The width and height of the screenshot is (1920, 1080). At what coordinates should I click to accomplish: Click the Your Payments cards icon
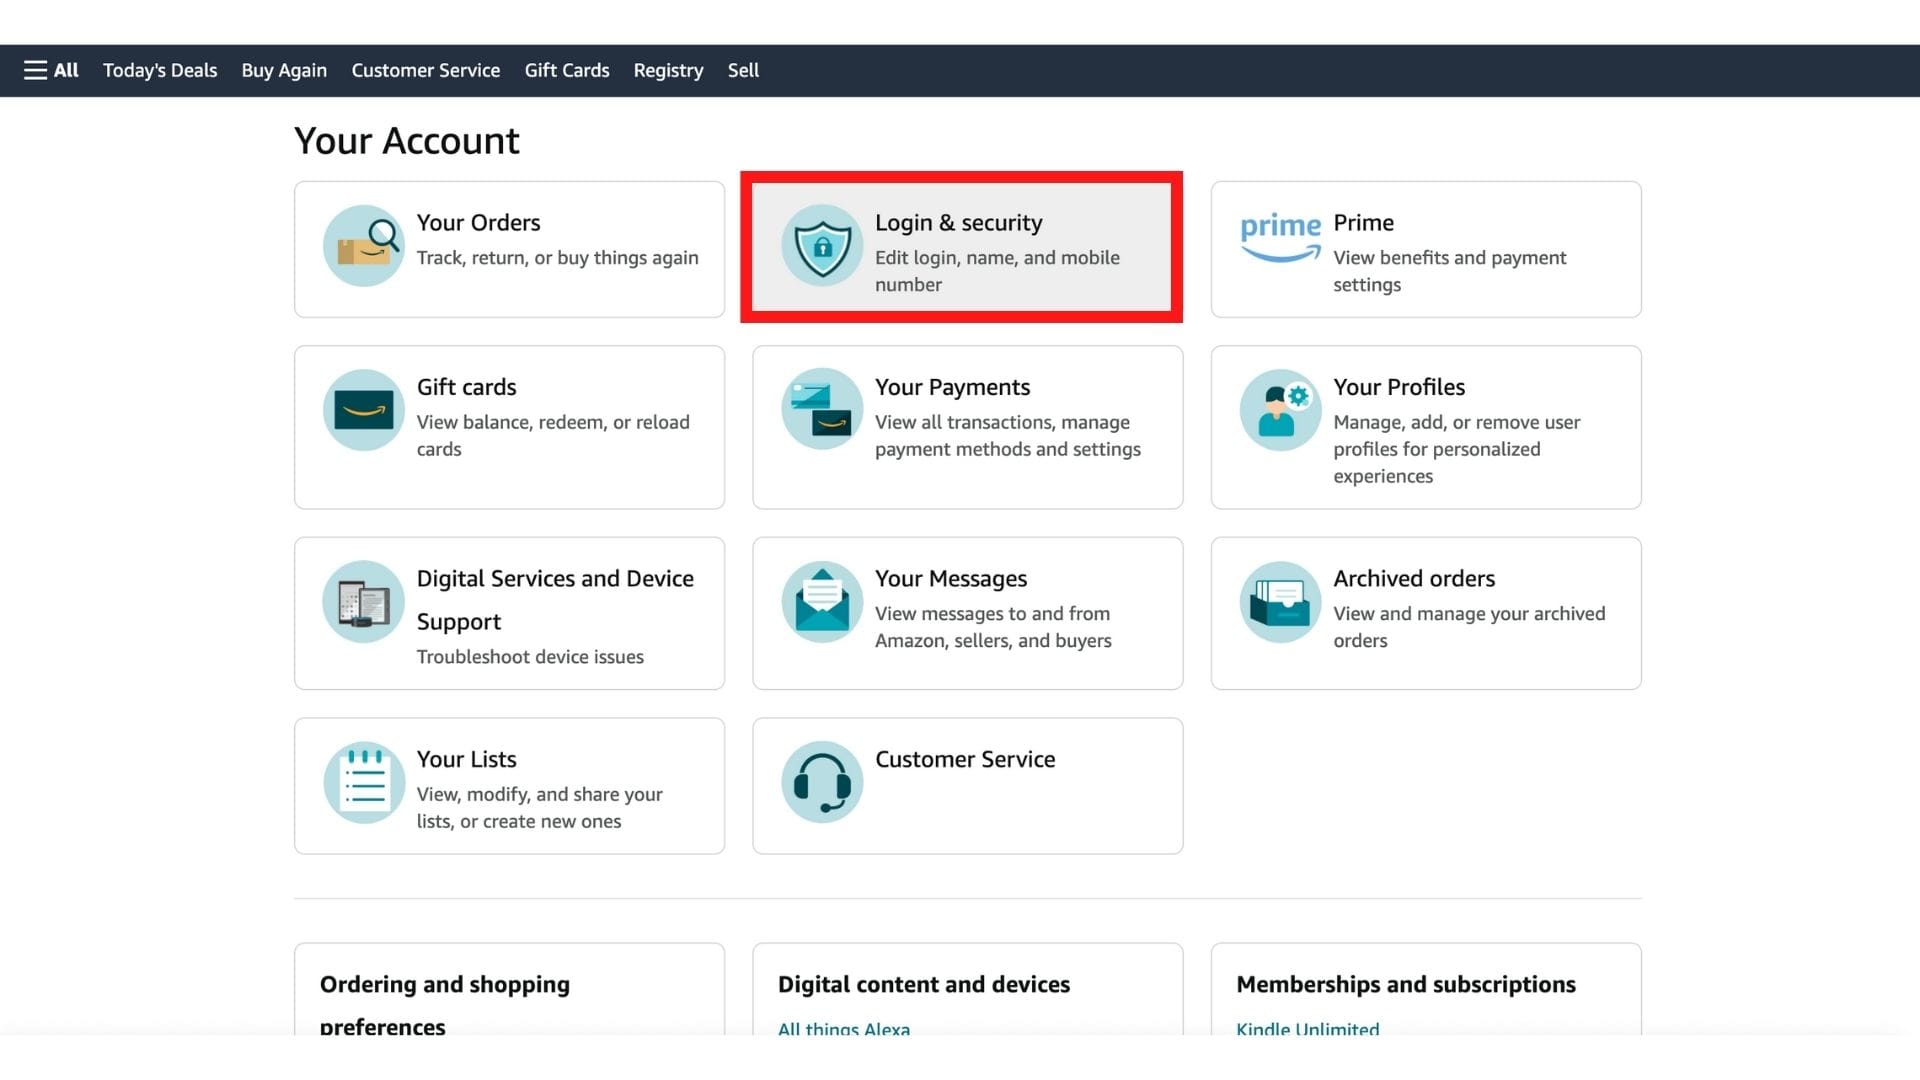pos(822,410)
